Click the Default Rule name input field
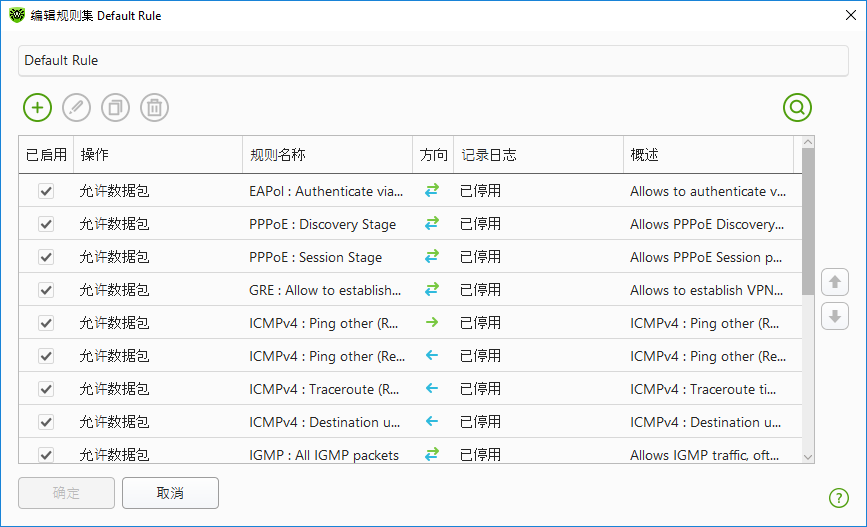 tap(433, 61)
